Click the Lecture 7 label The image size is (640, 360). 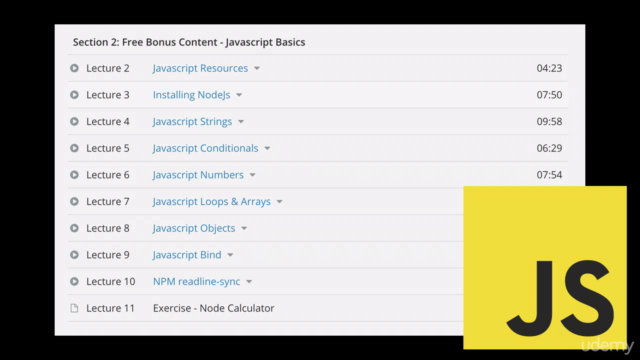click(x=108, y=202)
